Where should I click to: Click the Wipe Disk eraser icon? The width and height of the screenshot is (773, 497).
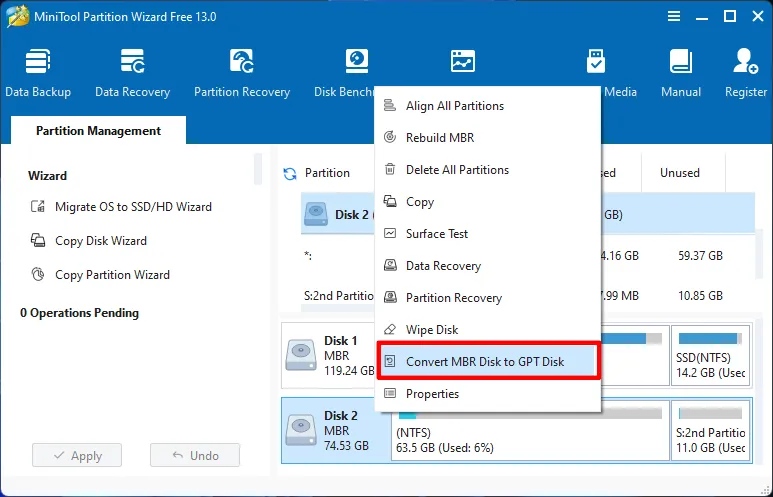(390, 329)
